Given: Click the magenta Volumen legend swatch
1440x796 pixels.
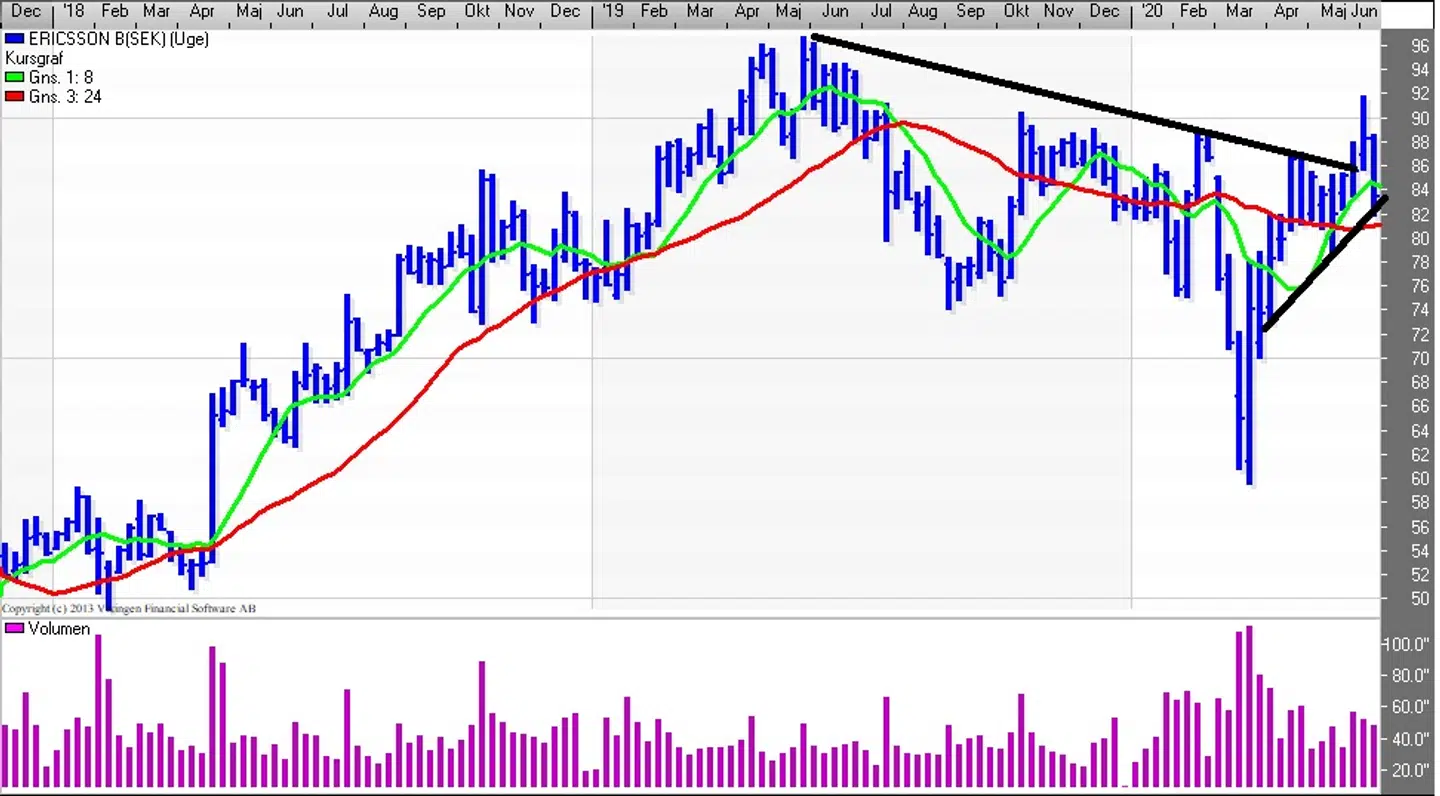Looking at the screenshot, I should pyautogui.click(x=14, y=629).
